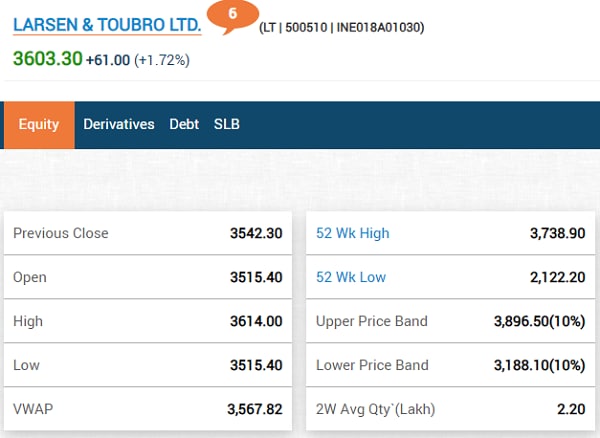This screenshot has height=438, width=600.
Task: Switch to the Debt tab
Action: (x=184, y=124)
